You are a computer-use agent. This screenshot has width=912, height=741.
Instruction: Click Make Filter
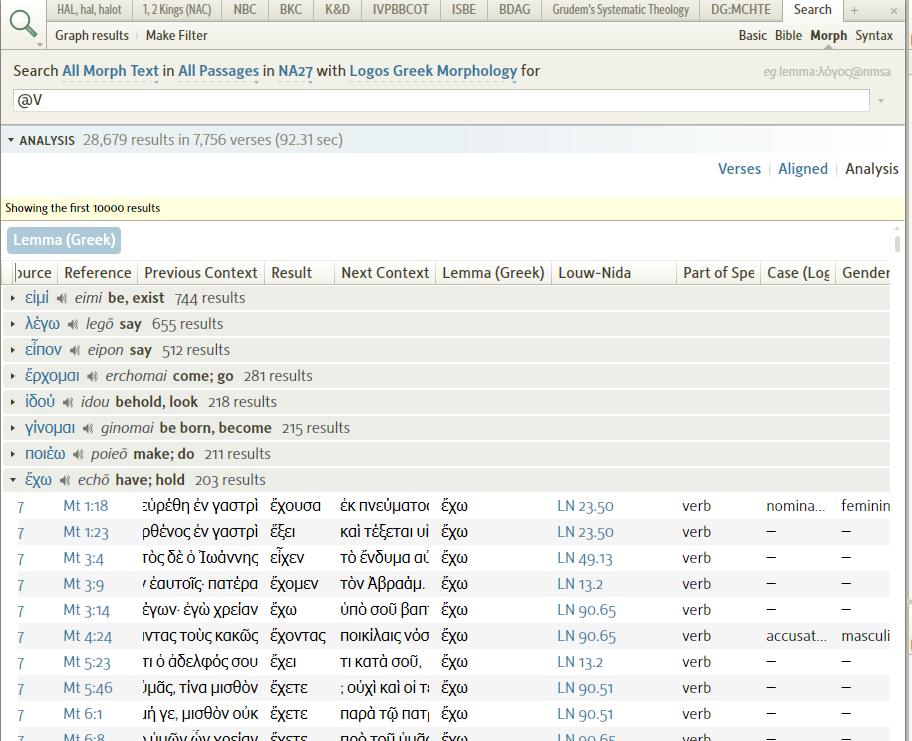[x=176, y=35]
